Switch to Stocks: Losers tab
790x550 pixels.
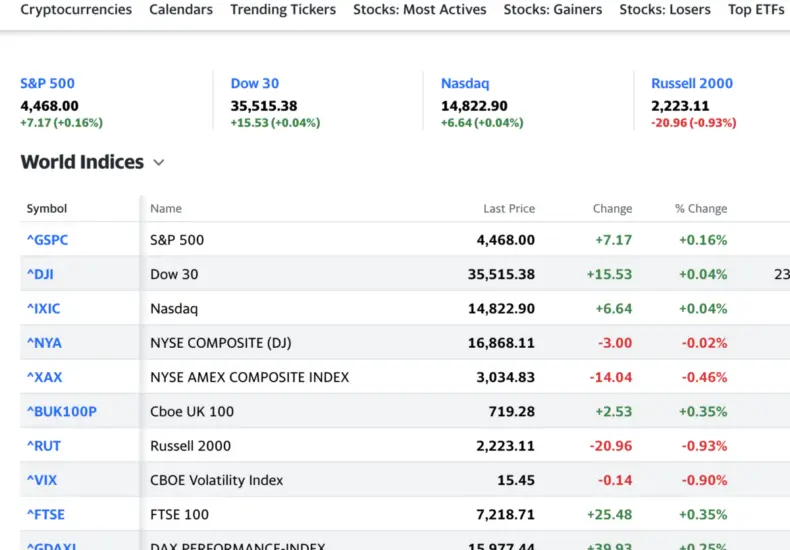tap(665, 10)
